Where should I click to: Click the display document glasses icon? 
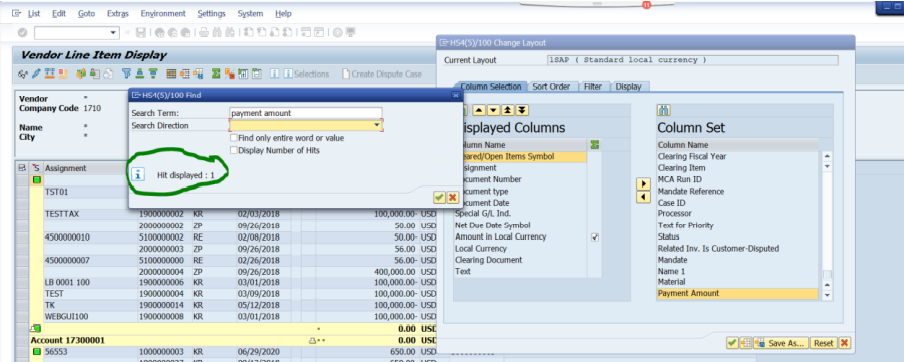24,74
